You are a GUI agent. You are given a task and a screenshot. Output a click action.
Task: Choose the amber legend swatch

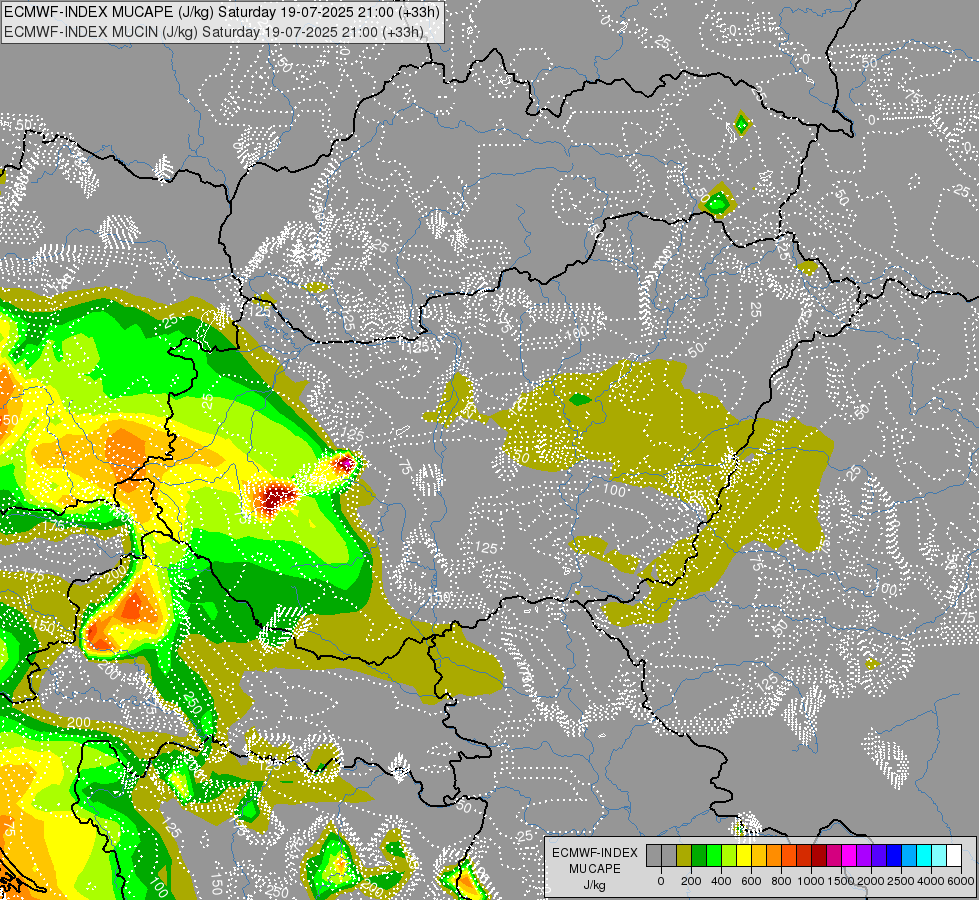[759, 856]
